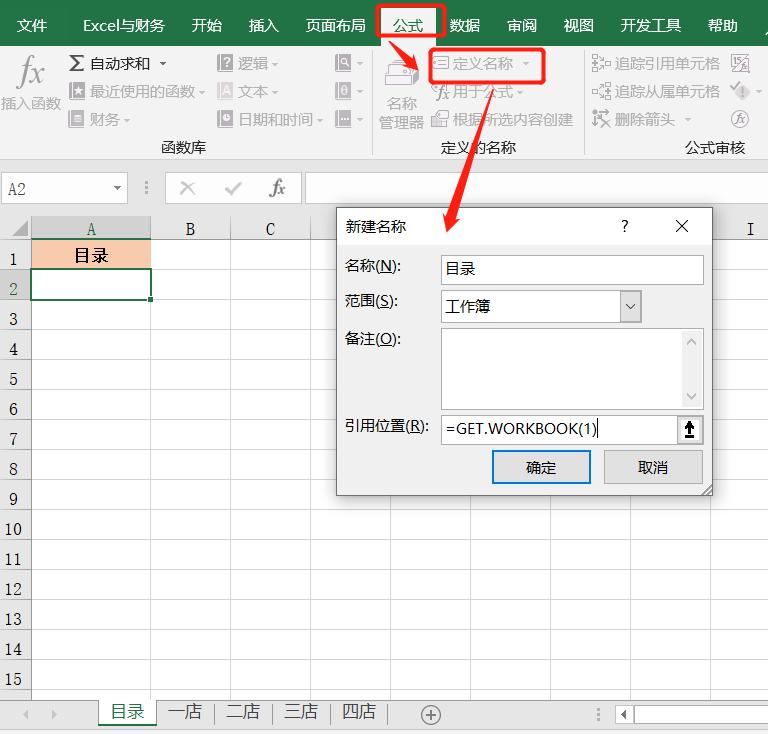Image resolution: width=768 pixels, height=734 pixels.
Task: Click comment box scroll up arrow
Action: tap(692, 342)
